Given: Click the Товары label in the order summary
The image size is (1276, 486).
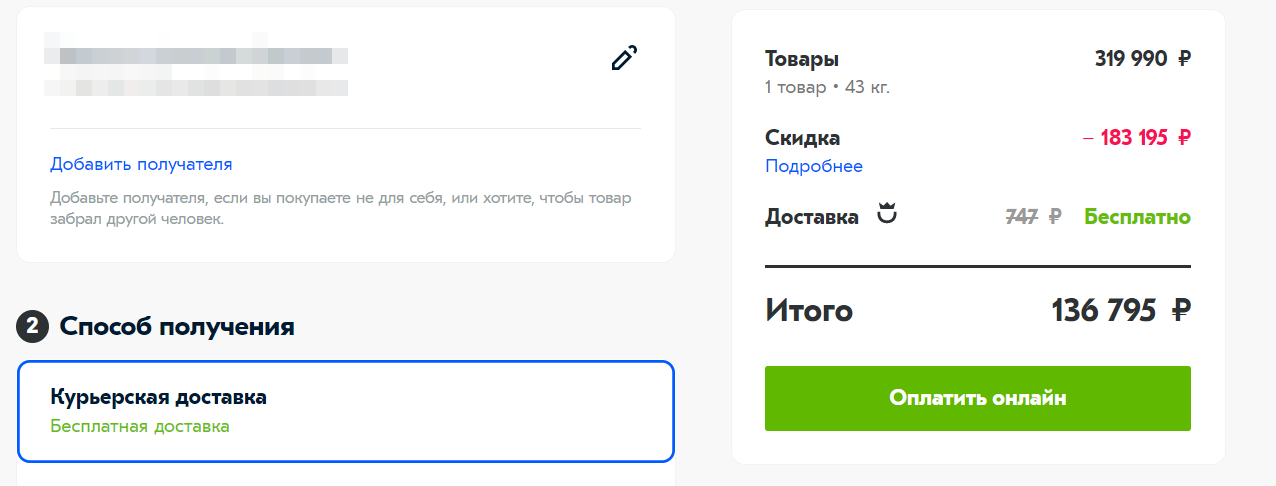Looking at the screenshot, I should coord(801,59).
